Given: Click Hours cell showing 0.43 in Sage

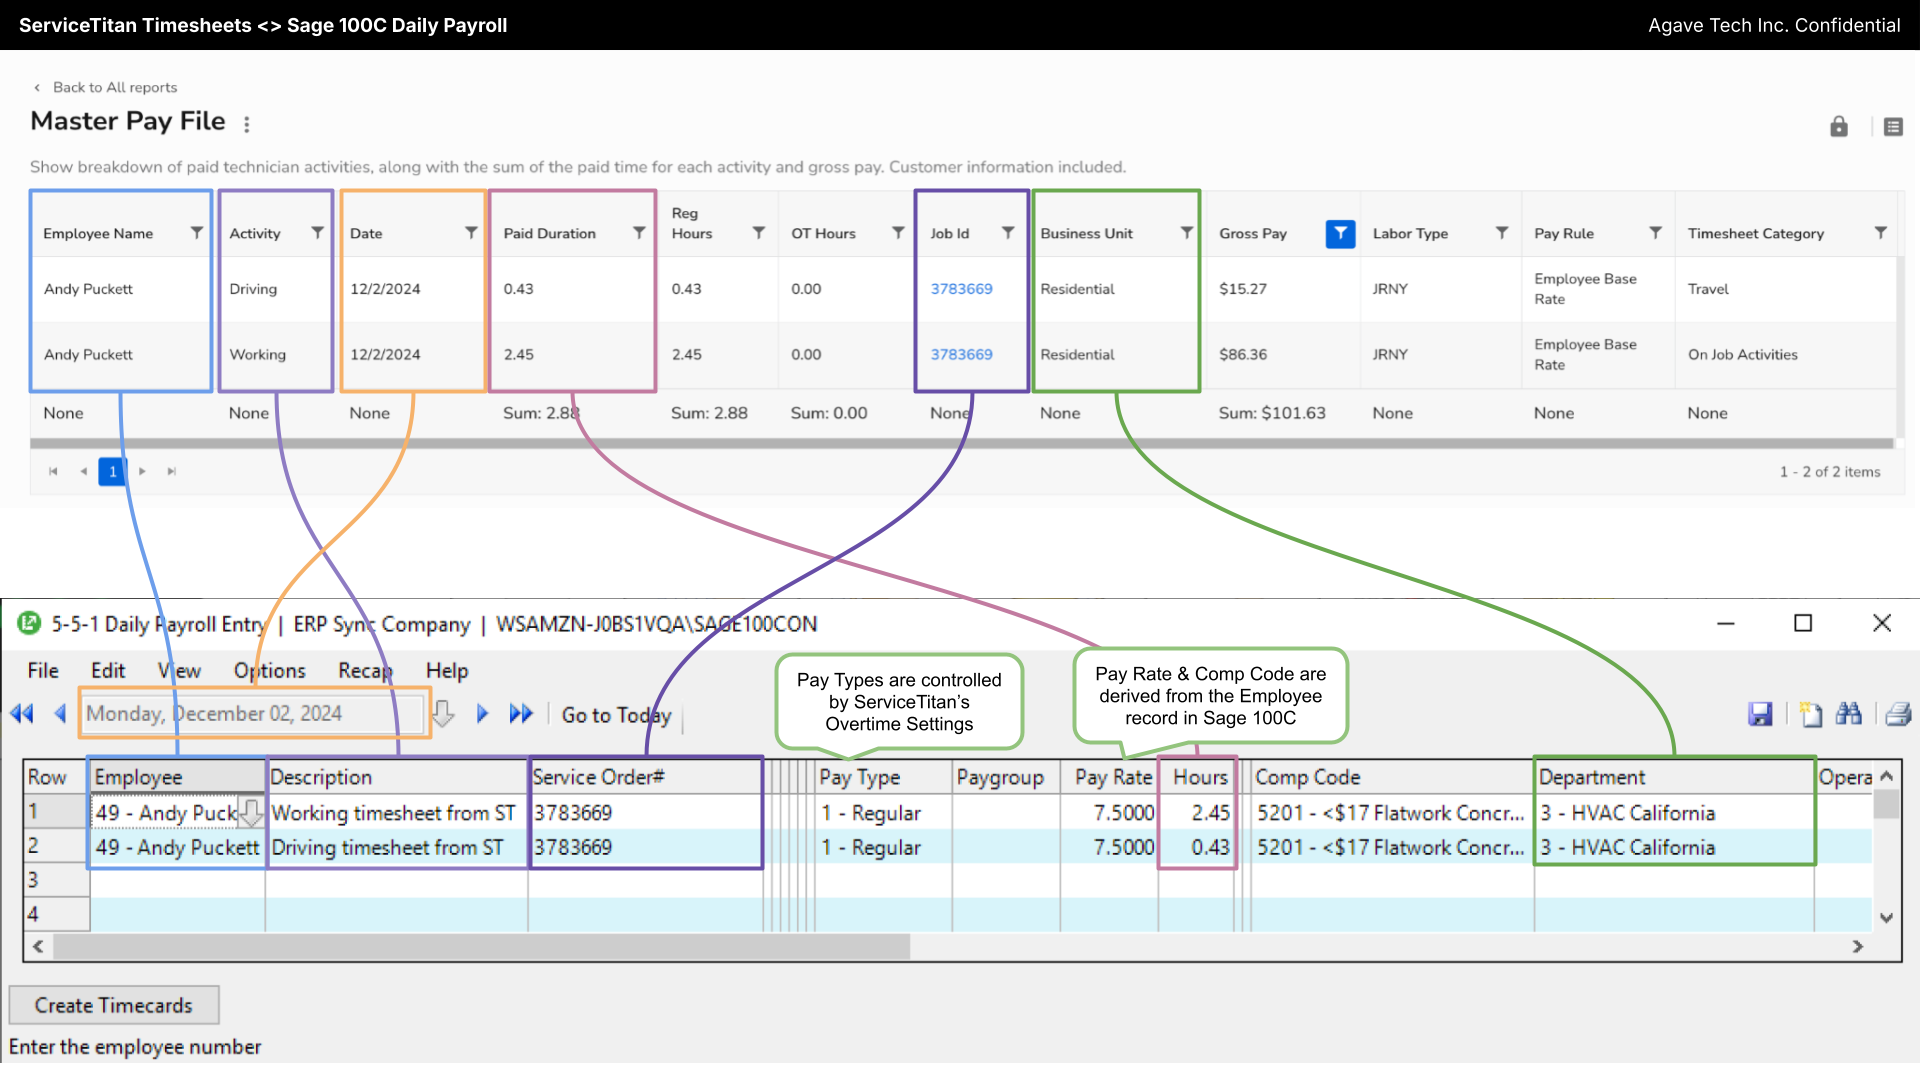Looking at the screenshot, I should click(1197, 847).
